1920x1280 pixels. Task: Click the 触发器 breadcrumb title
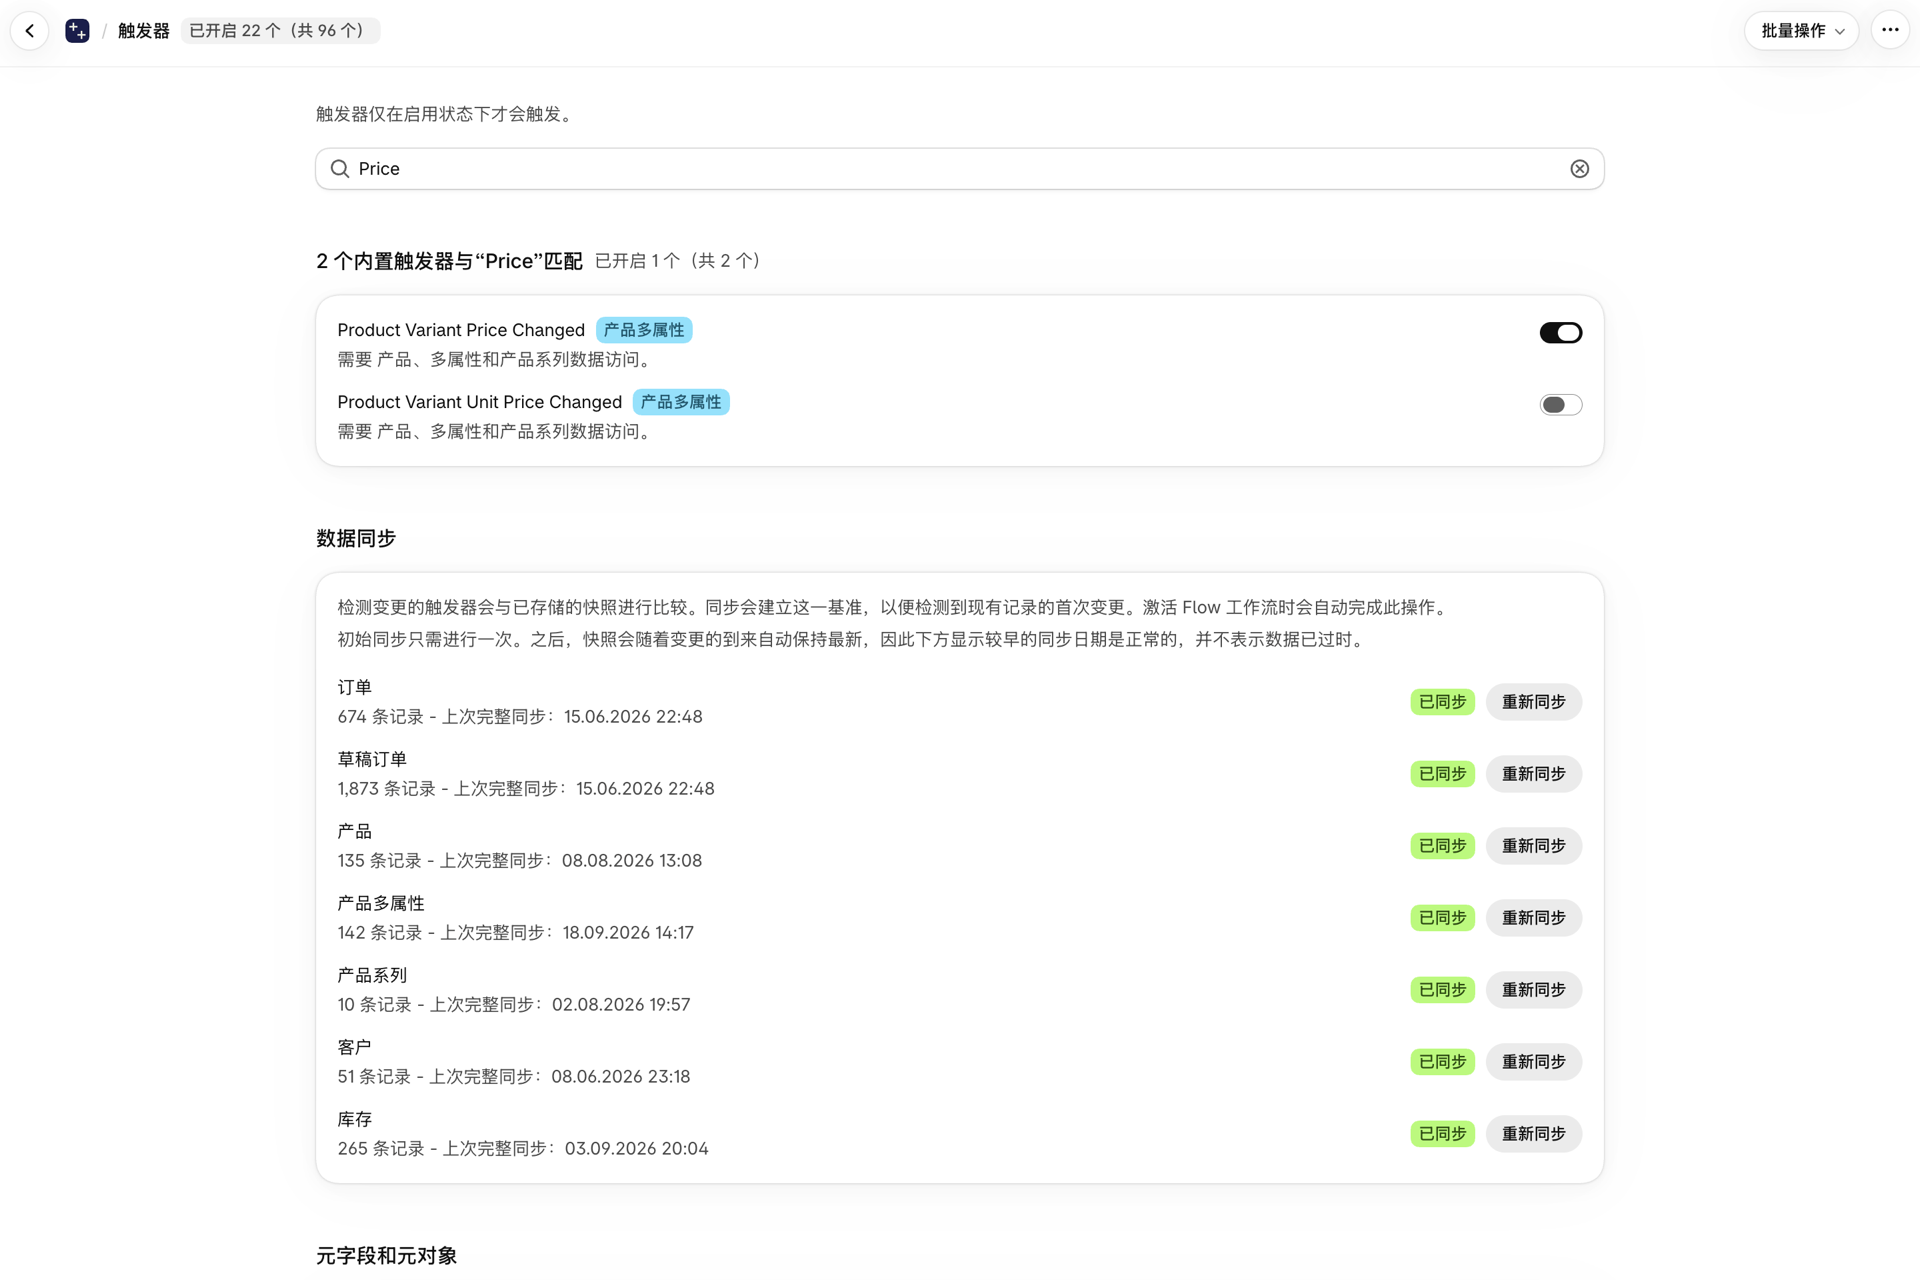[x=144, y=31]
